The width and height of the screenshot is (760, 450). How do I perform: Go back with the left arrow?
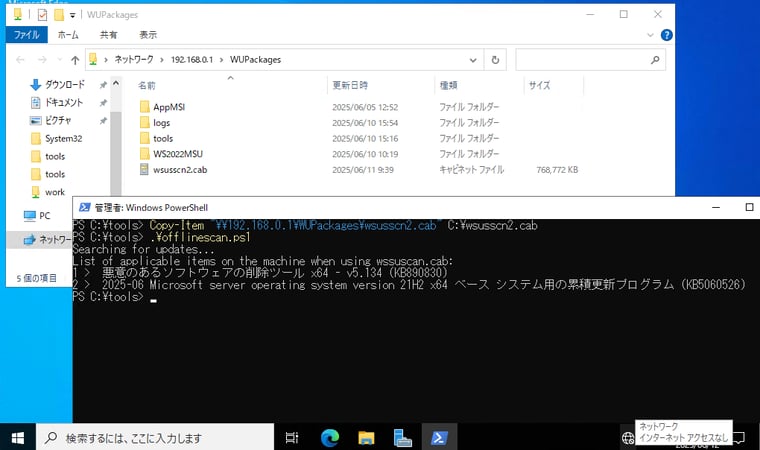tap(20, 60)
